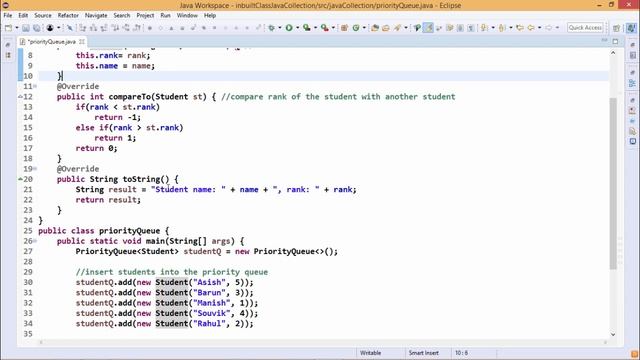
Task: Close the priorityQueue.java editor tab
Action: point(82,42)
